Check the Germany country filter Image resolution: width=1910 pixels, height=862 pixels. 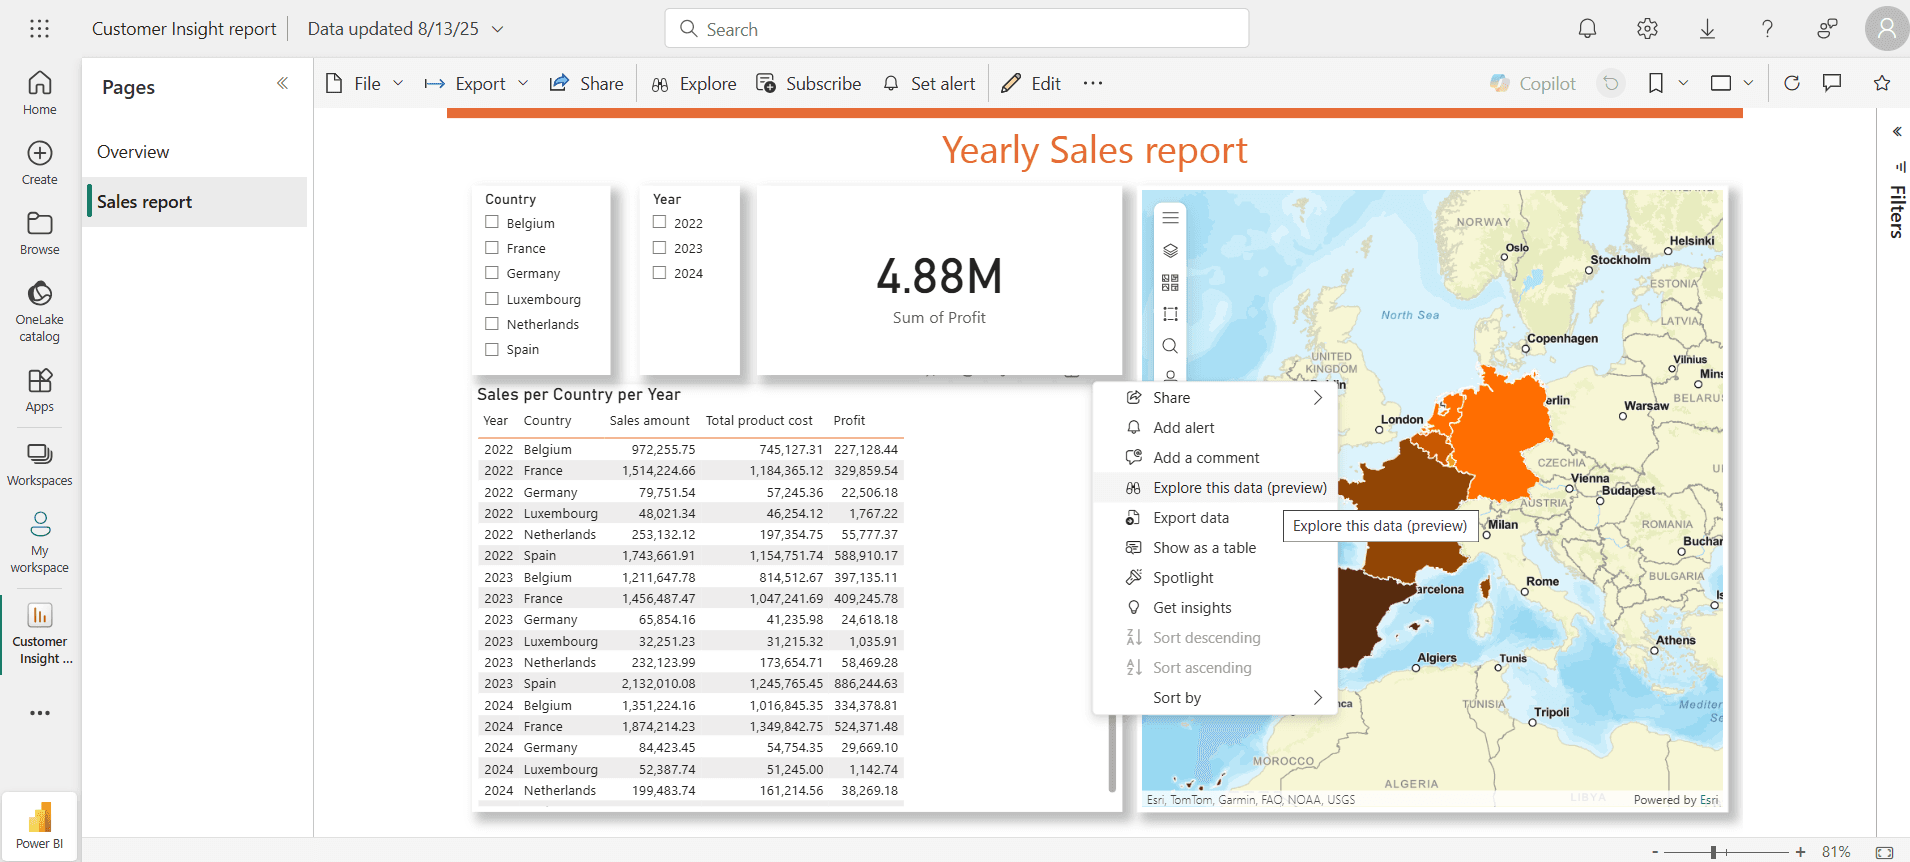coord(492,272)
